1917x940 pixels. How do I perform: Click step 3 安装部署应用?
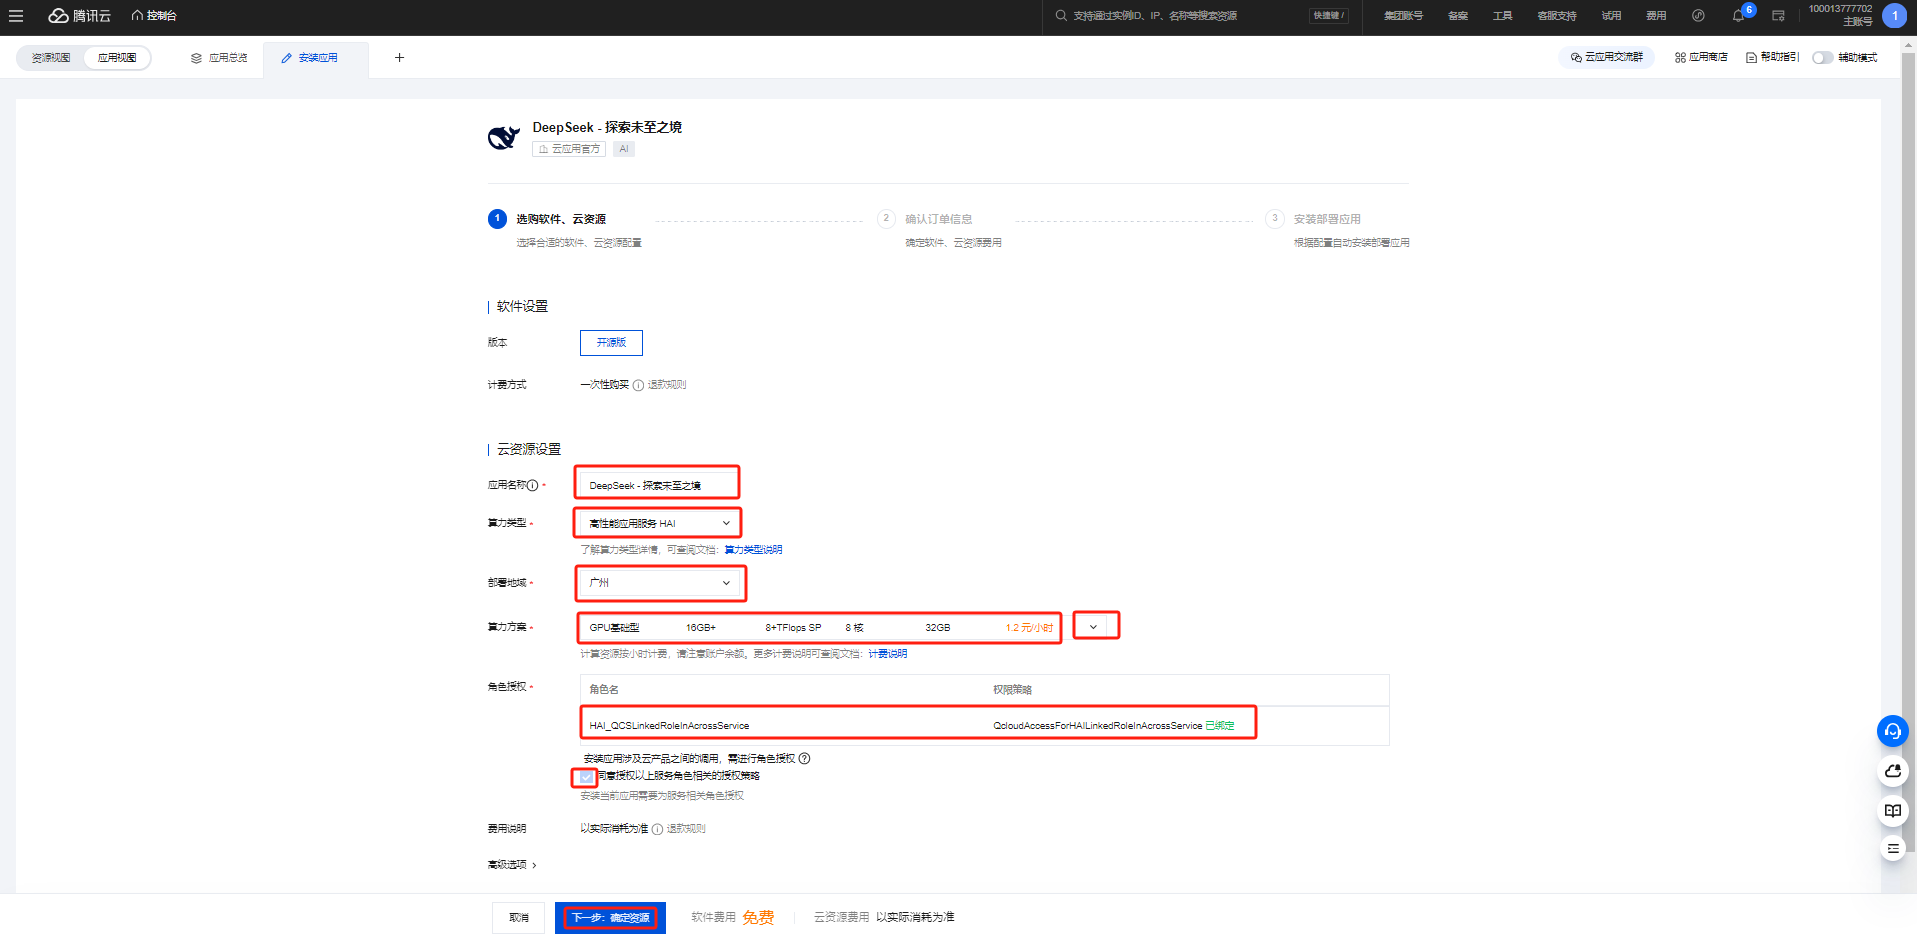point(1327,219)
